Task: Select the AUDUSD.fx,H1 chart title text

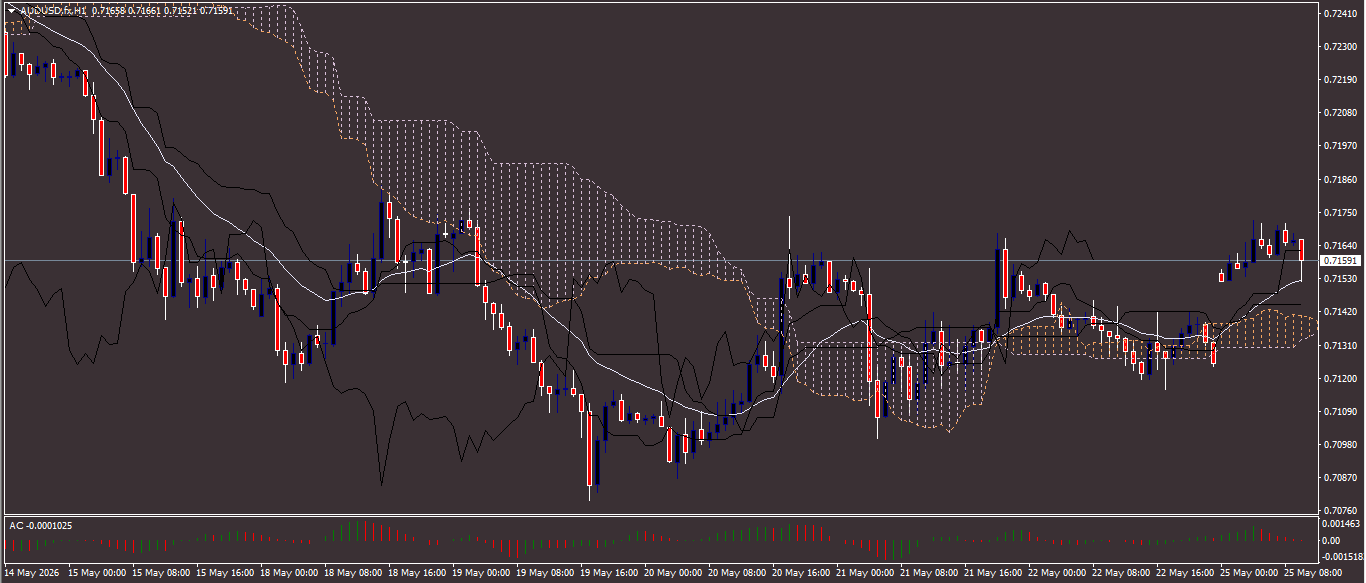Action: tap(52, 10)
